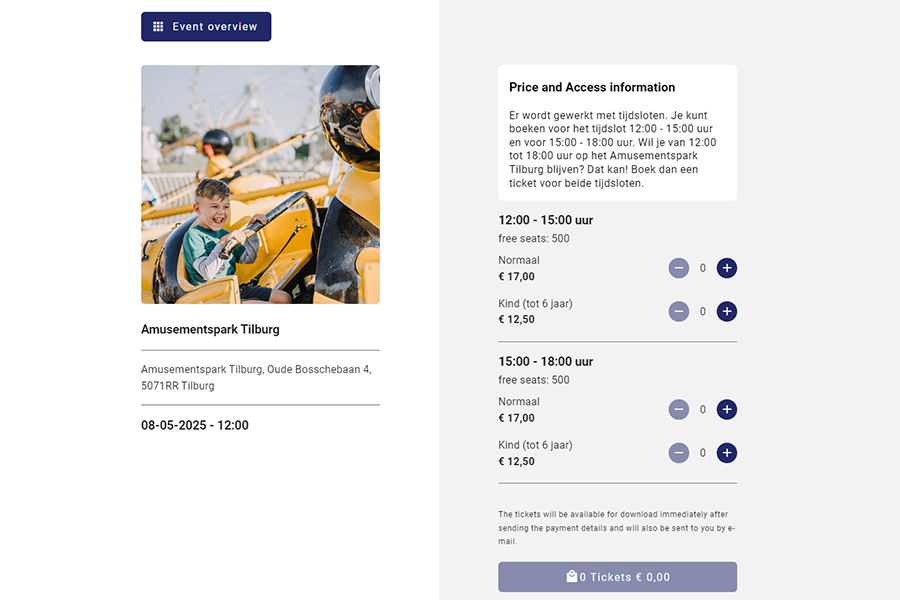Viewport: 900px width, 600px height.
Task: Remove a Kind ticket for 15:00 - 18:00
Action: coord(679,453)
